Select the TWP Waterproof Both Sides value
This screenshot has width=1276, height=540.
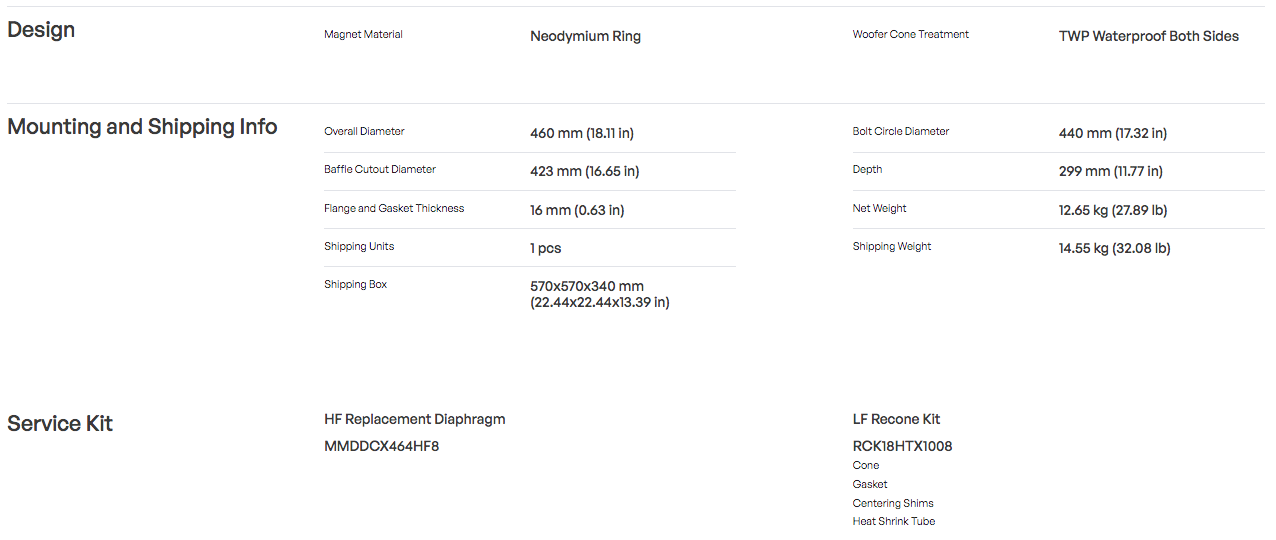tap(1149, 36)
